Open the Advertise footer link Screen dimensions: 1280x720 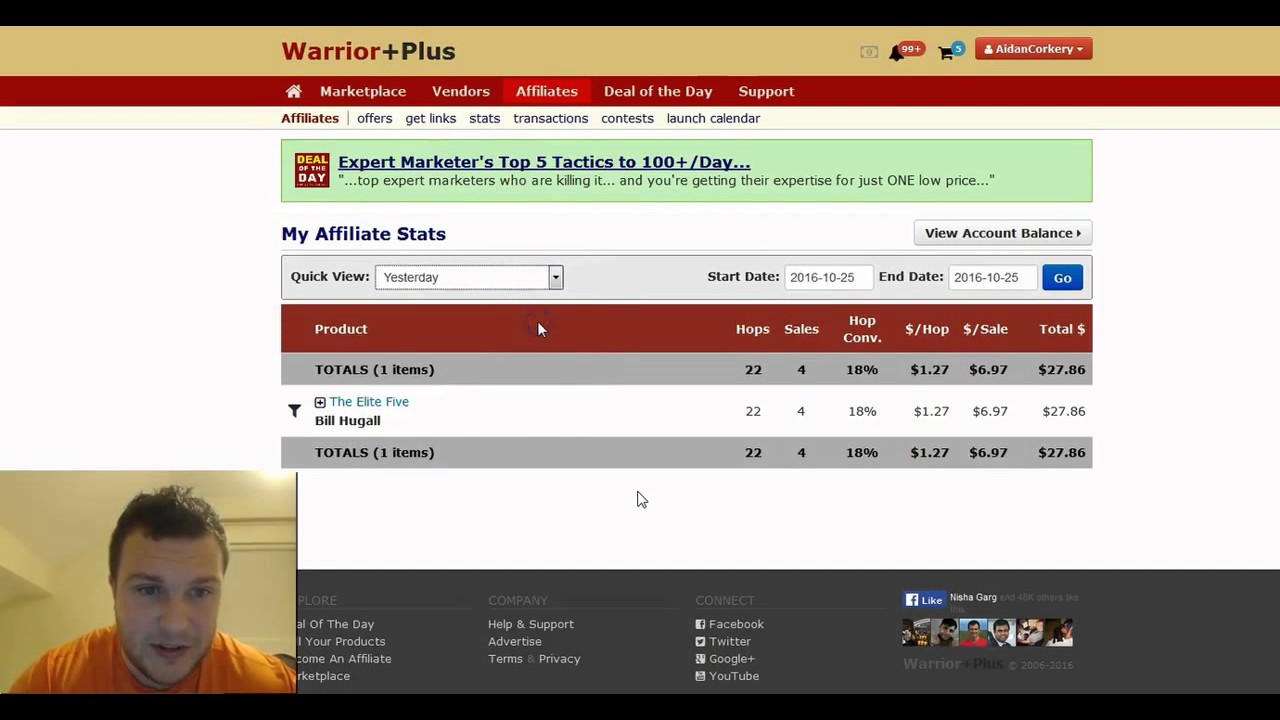515,641
